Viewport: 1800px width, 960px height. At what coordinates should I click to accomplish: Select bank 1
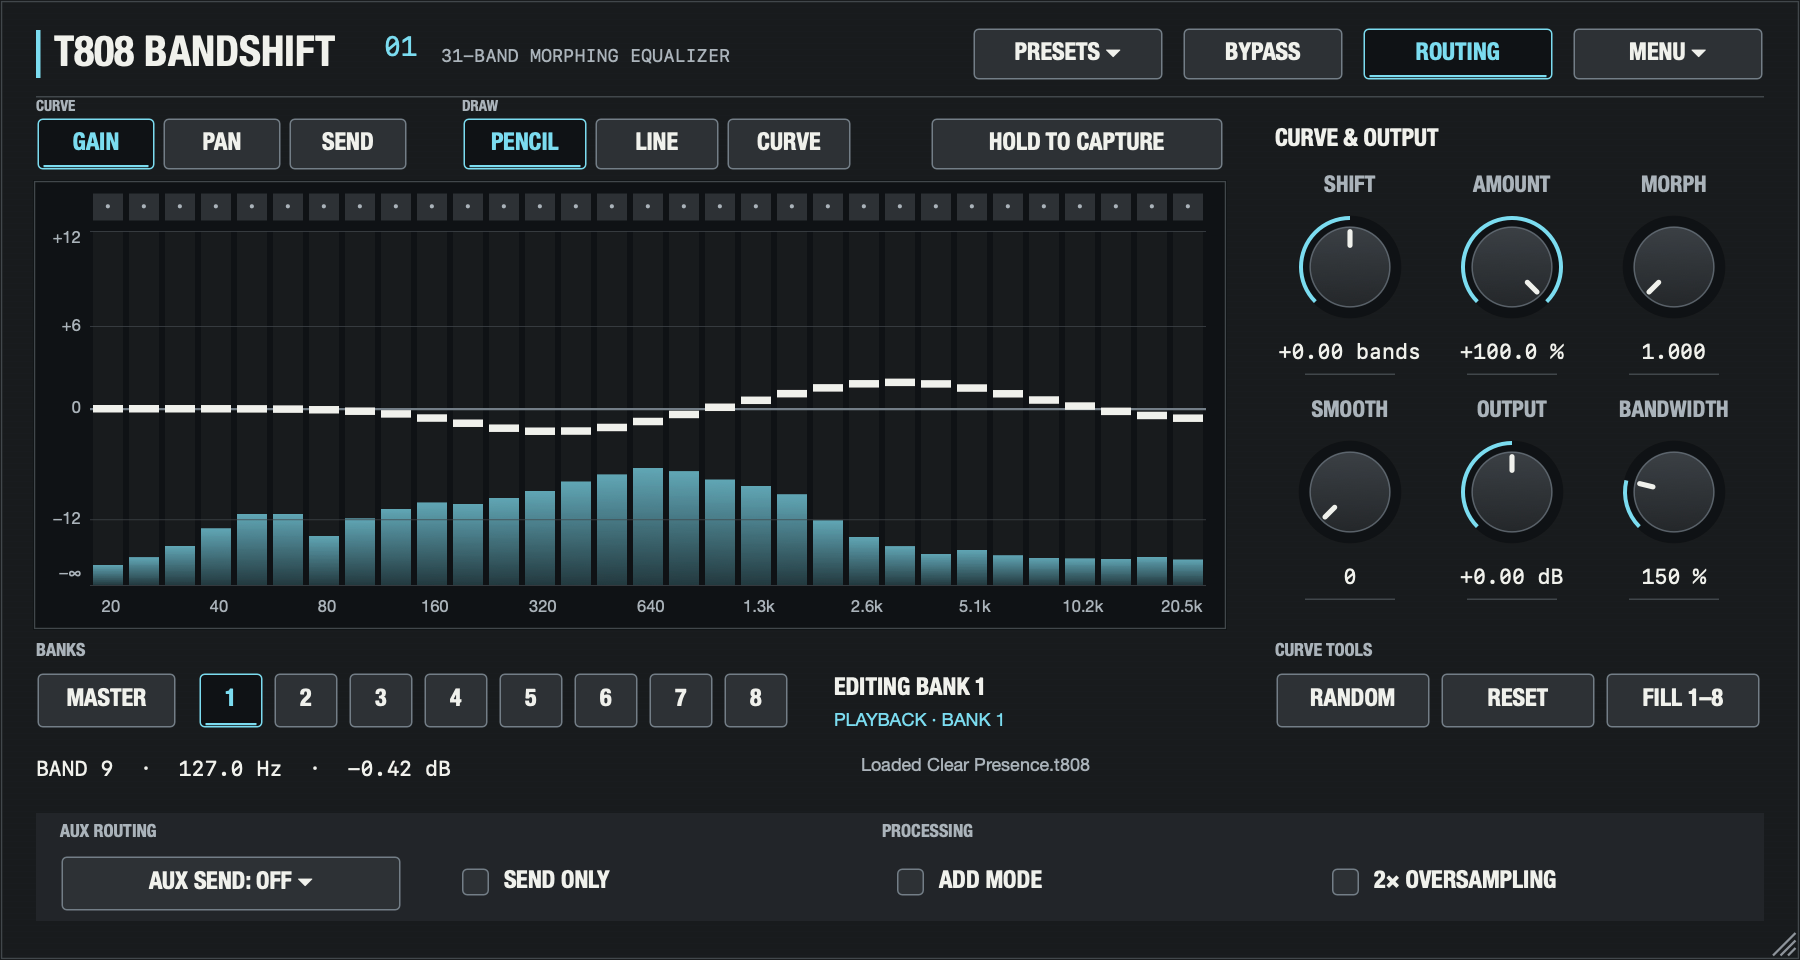pyautogui.click(x=231, y=700)
